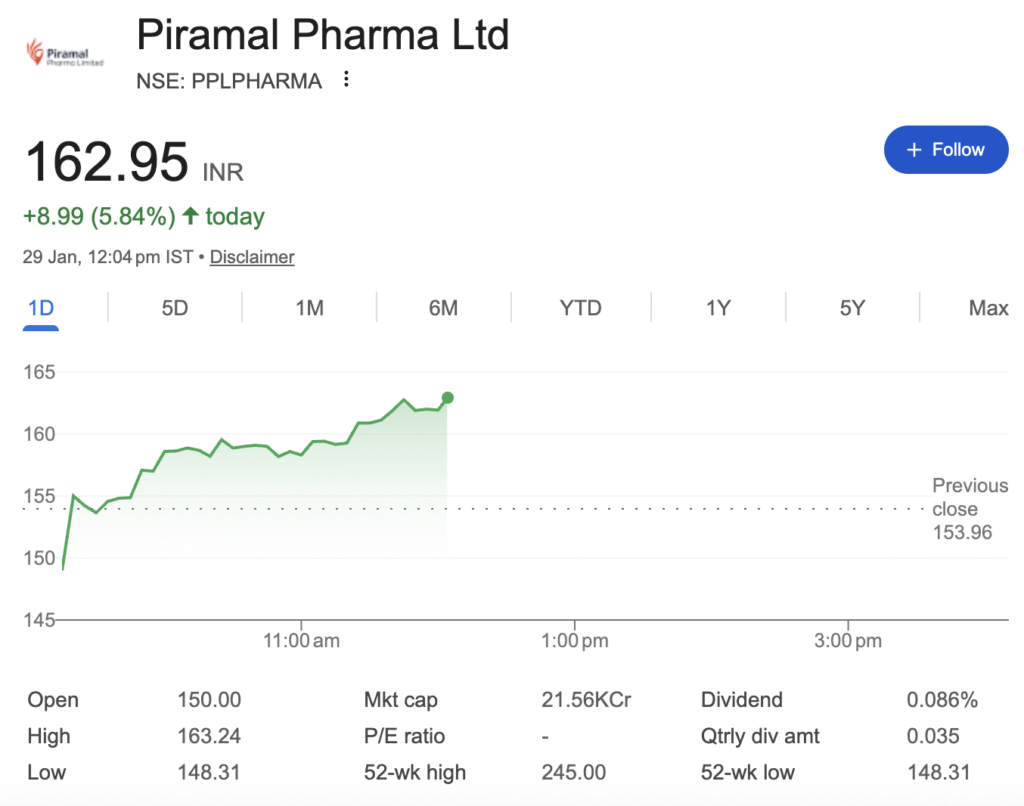Follow Piramal Pharma stock

[946, 150]
